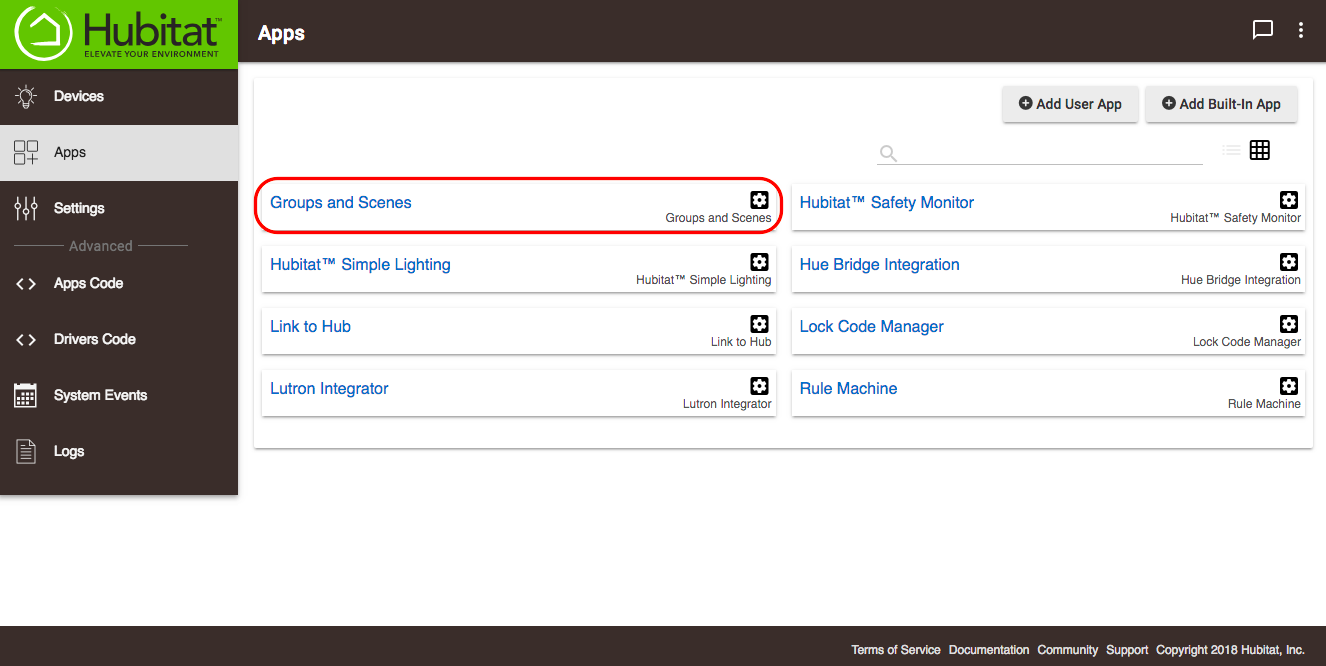Screen dimensions: 1326x666
Task: Go to Devices in sidebar
Action: point(119,97)
